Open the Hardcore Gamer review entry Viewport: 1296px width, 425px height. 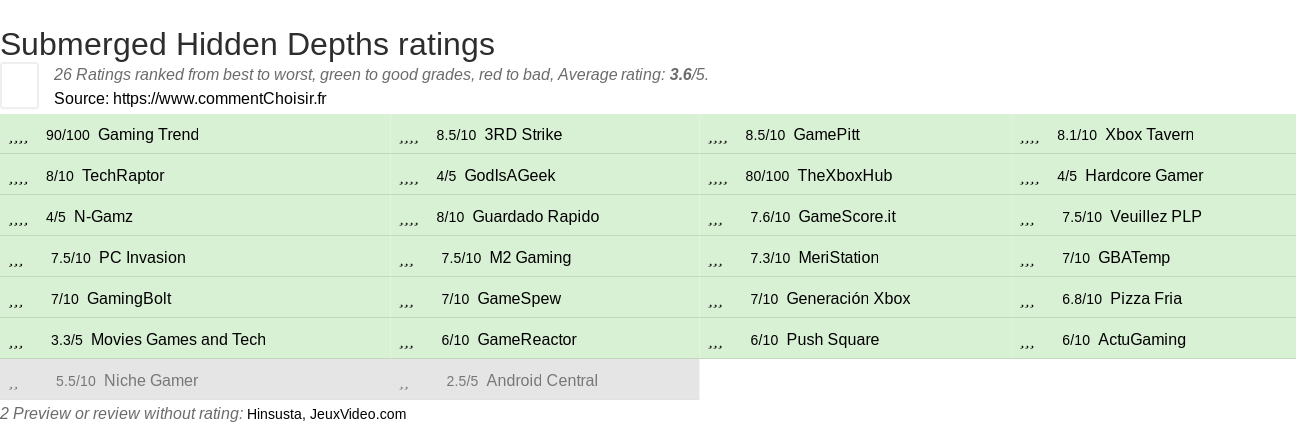coord(1154,175)
